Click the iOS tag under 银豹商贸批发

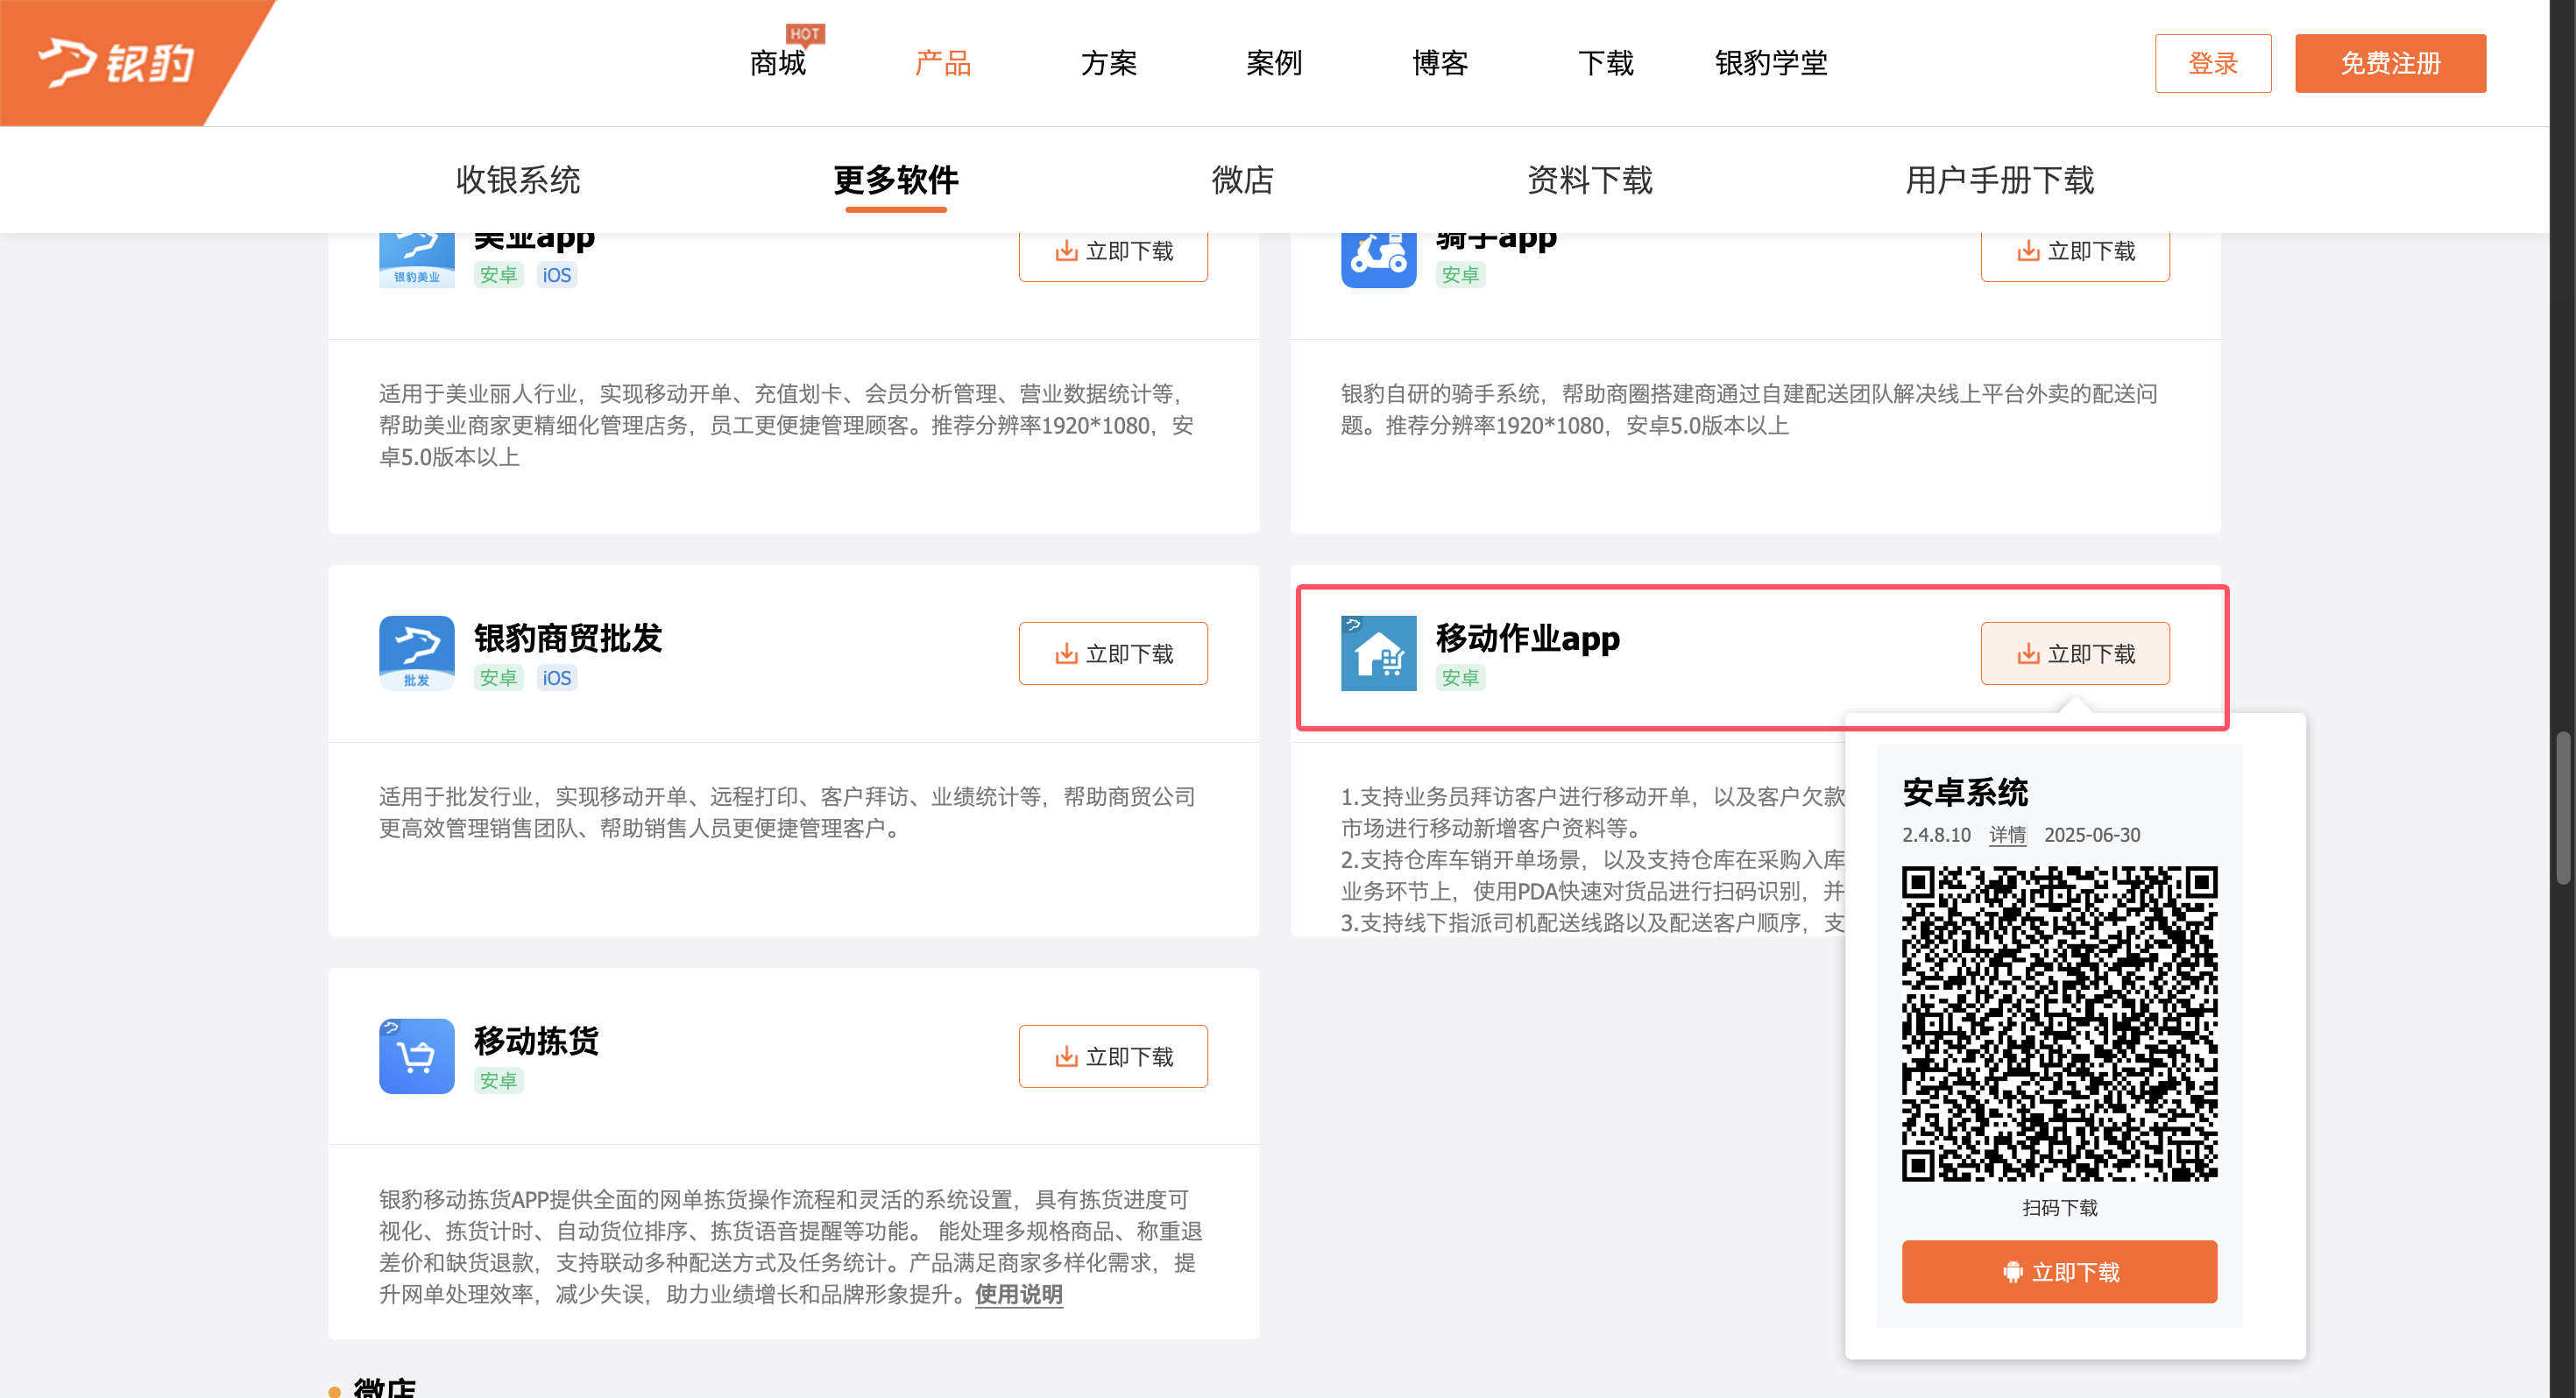557,678
